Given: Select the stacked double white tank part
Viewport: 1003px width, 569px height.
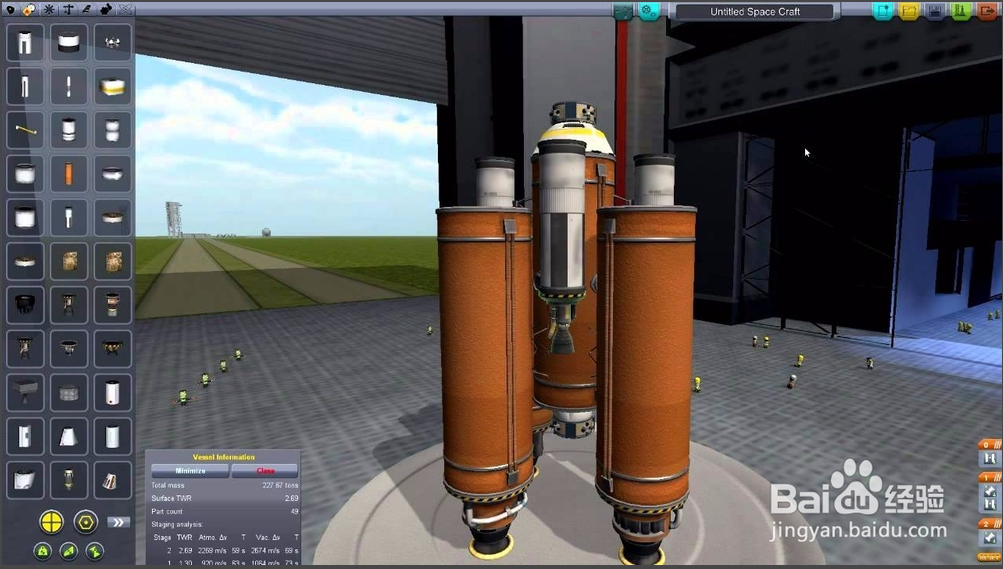Looking at the screenshot, I should 113,130.
